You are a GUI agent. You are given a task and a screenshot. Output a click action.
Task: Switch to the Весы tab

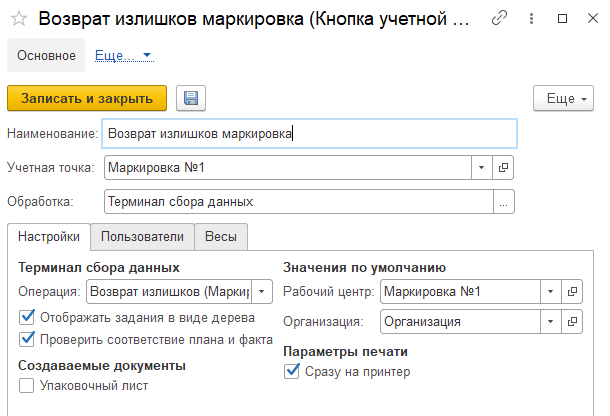221,237
